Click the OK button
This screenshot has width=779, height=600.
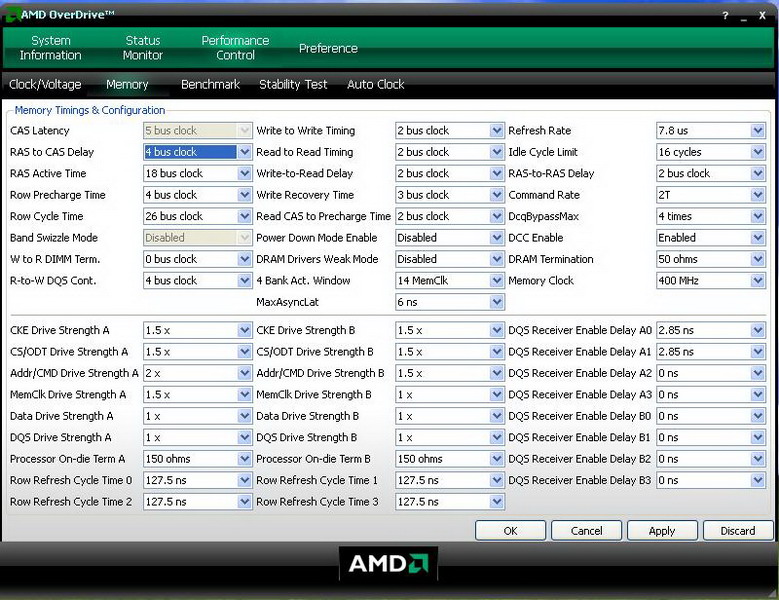pyautogui.click(x=510, y=530)
